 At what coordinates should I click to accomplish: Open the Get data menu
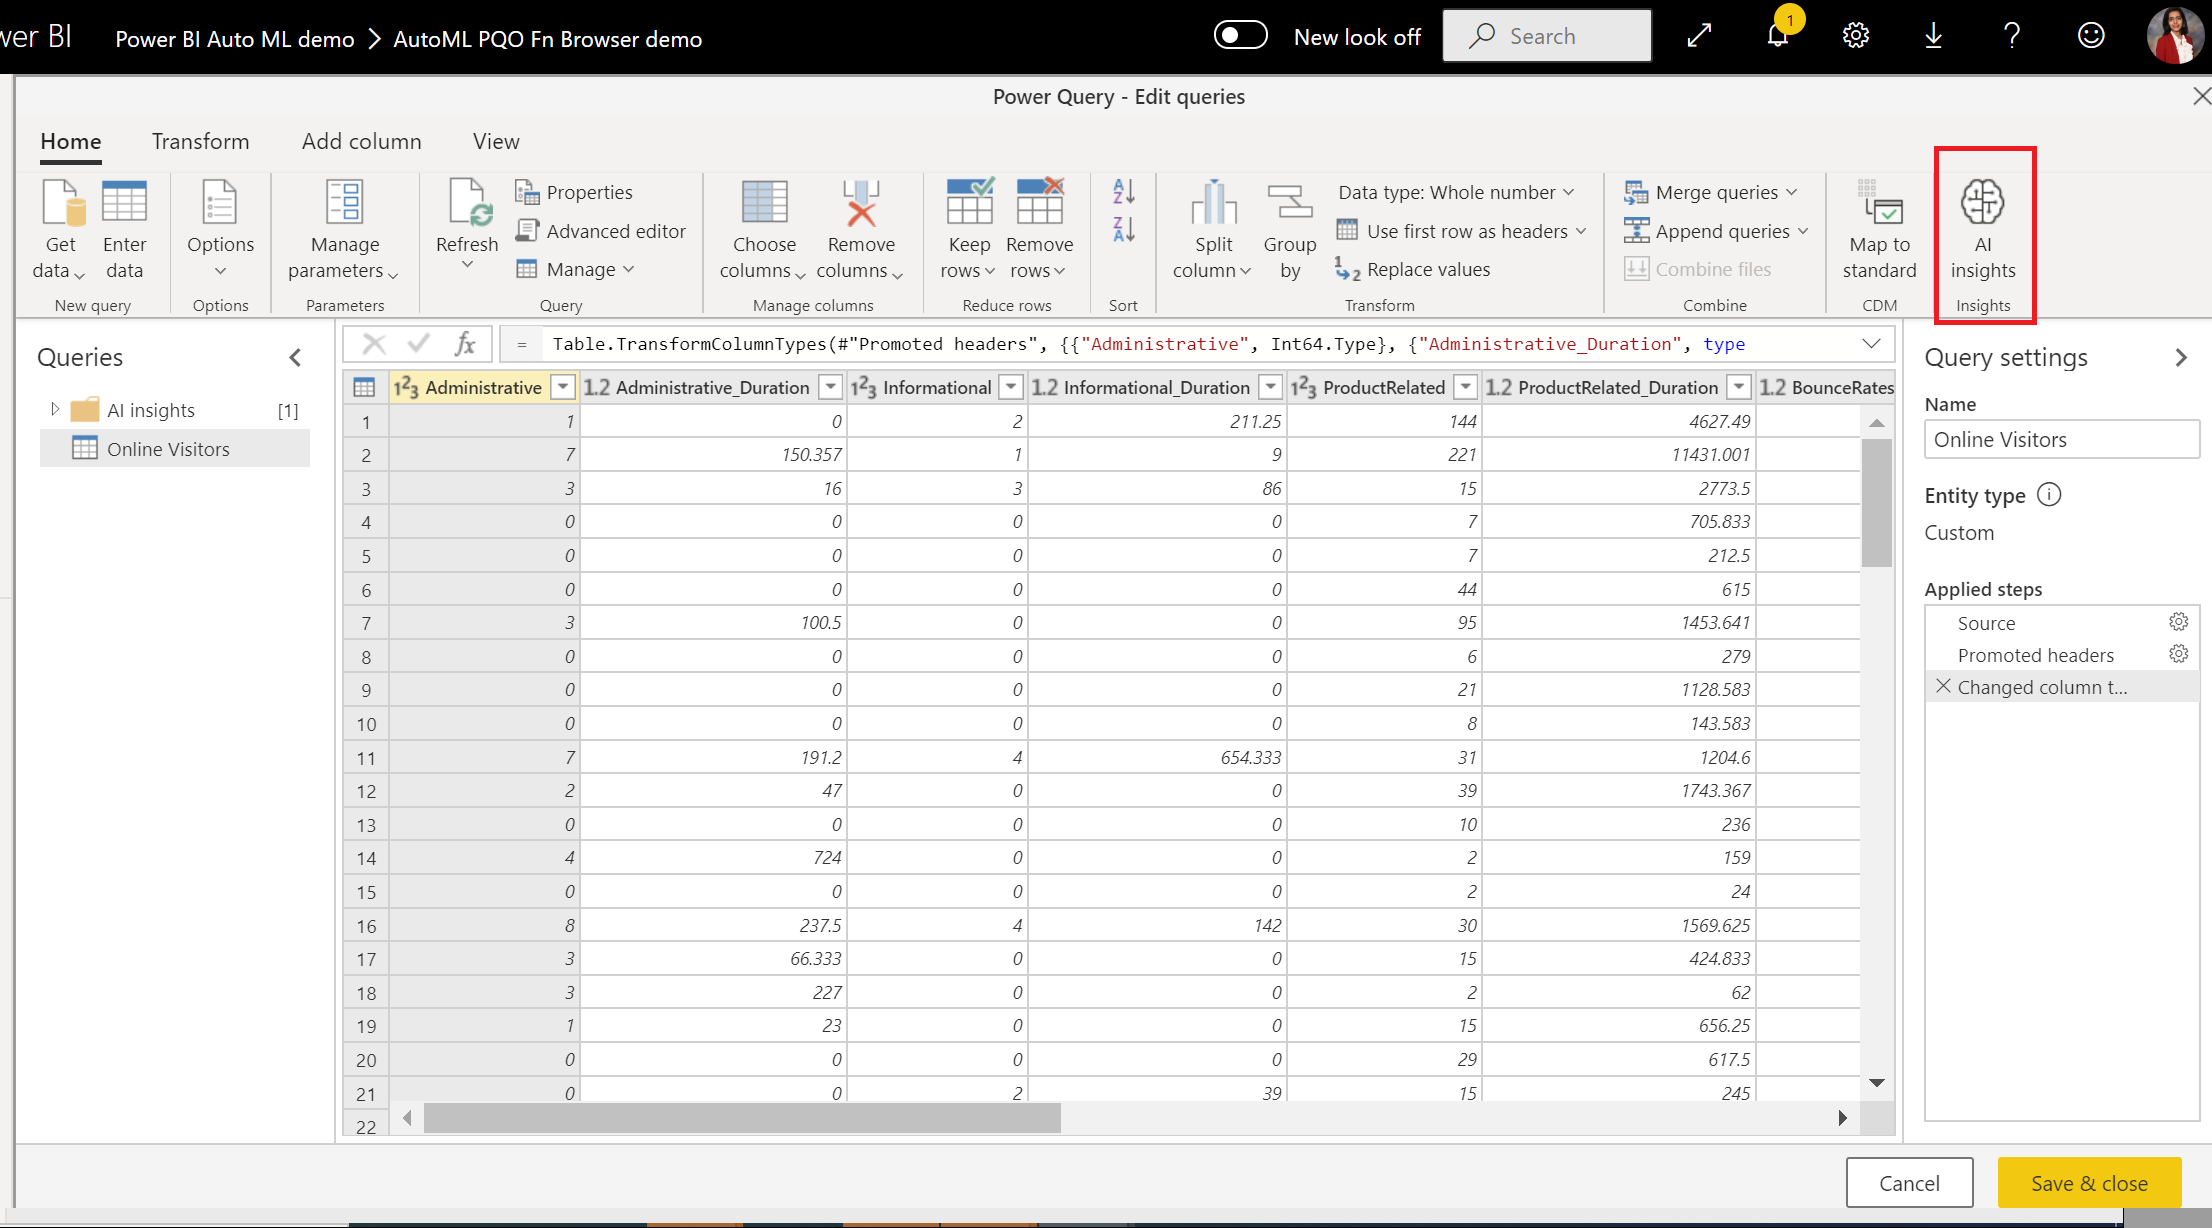coord(60,230)
